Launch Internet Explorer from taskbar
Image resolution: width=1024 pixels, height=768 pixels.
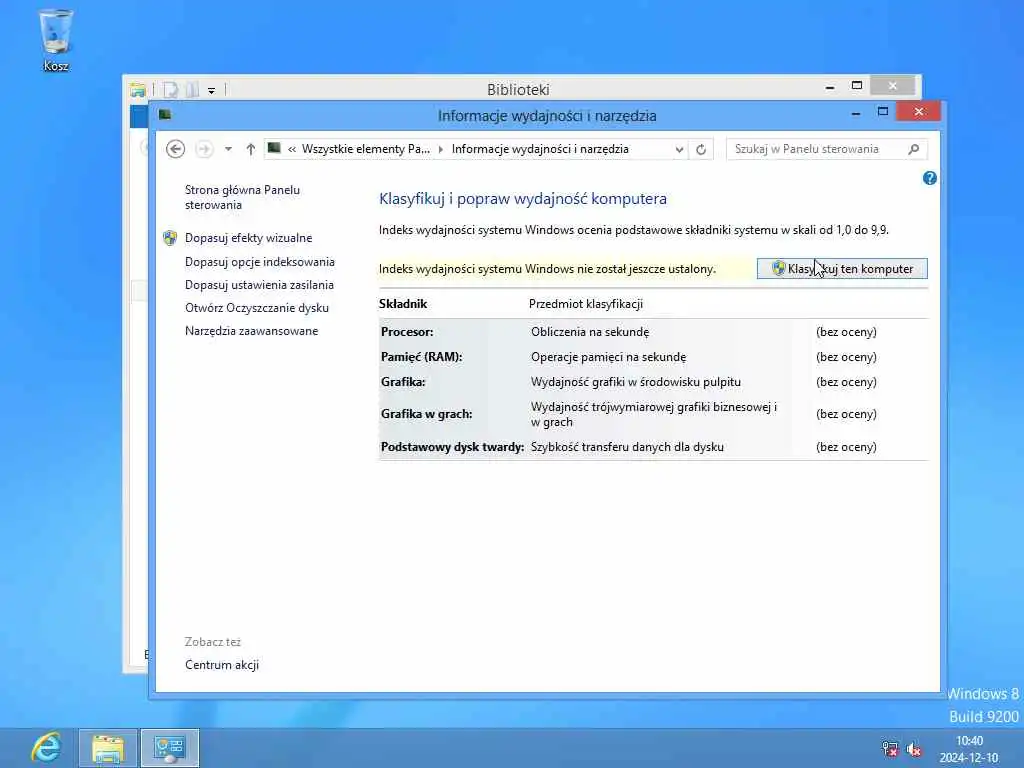[46, 748]
